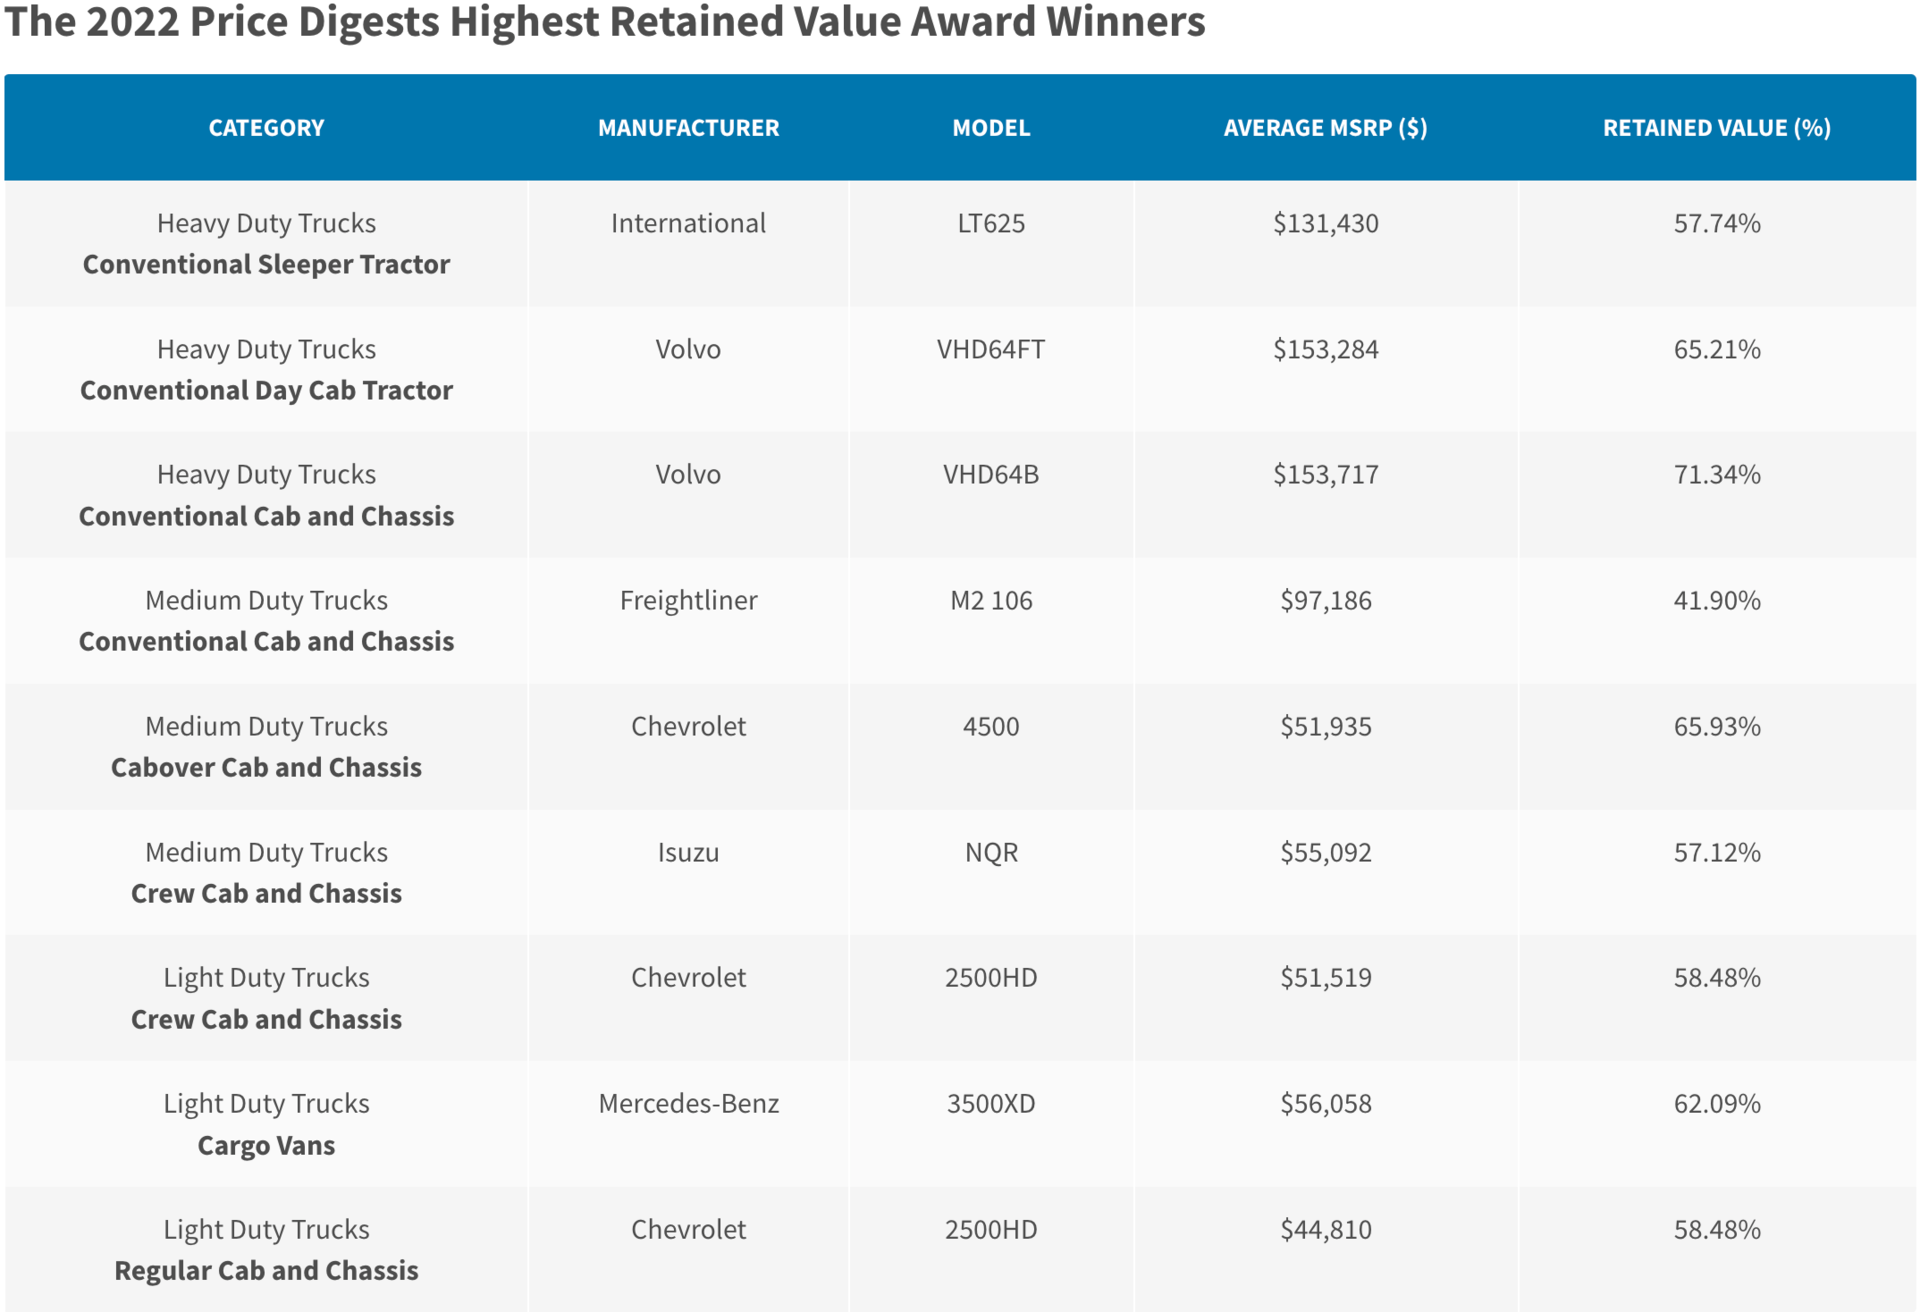Click the $51,519 MSRP value
The width and height of the screenshot is (1920, 1312).
[1325, 977]
